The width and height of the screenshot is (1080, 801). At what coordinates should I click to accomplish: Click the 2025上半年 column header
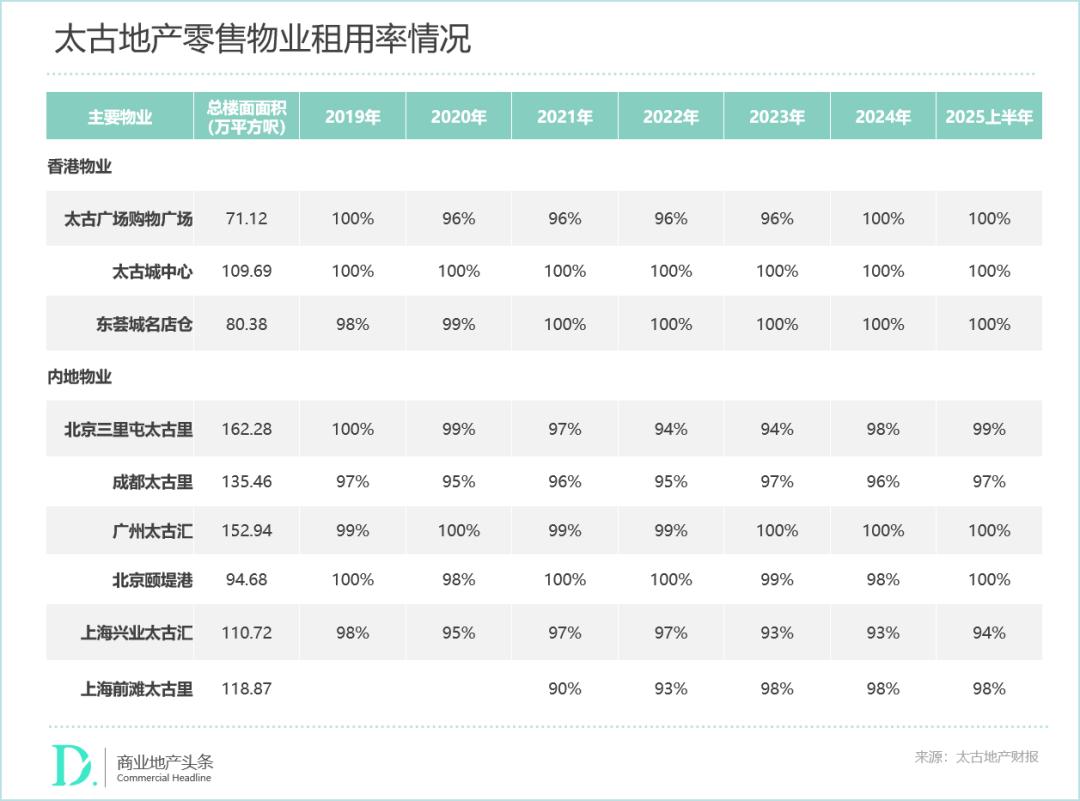(x=989, y=116)
